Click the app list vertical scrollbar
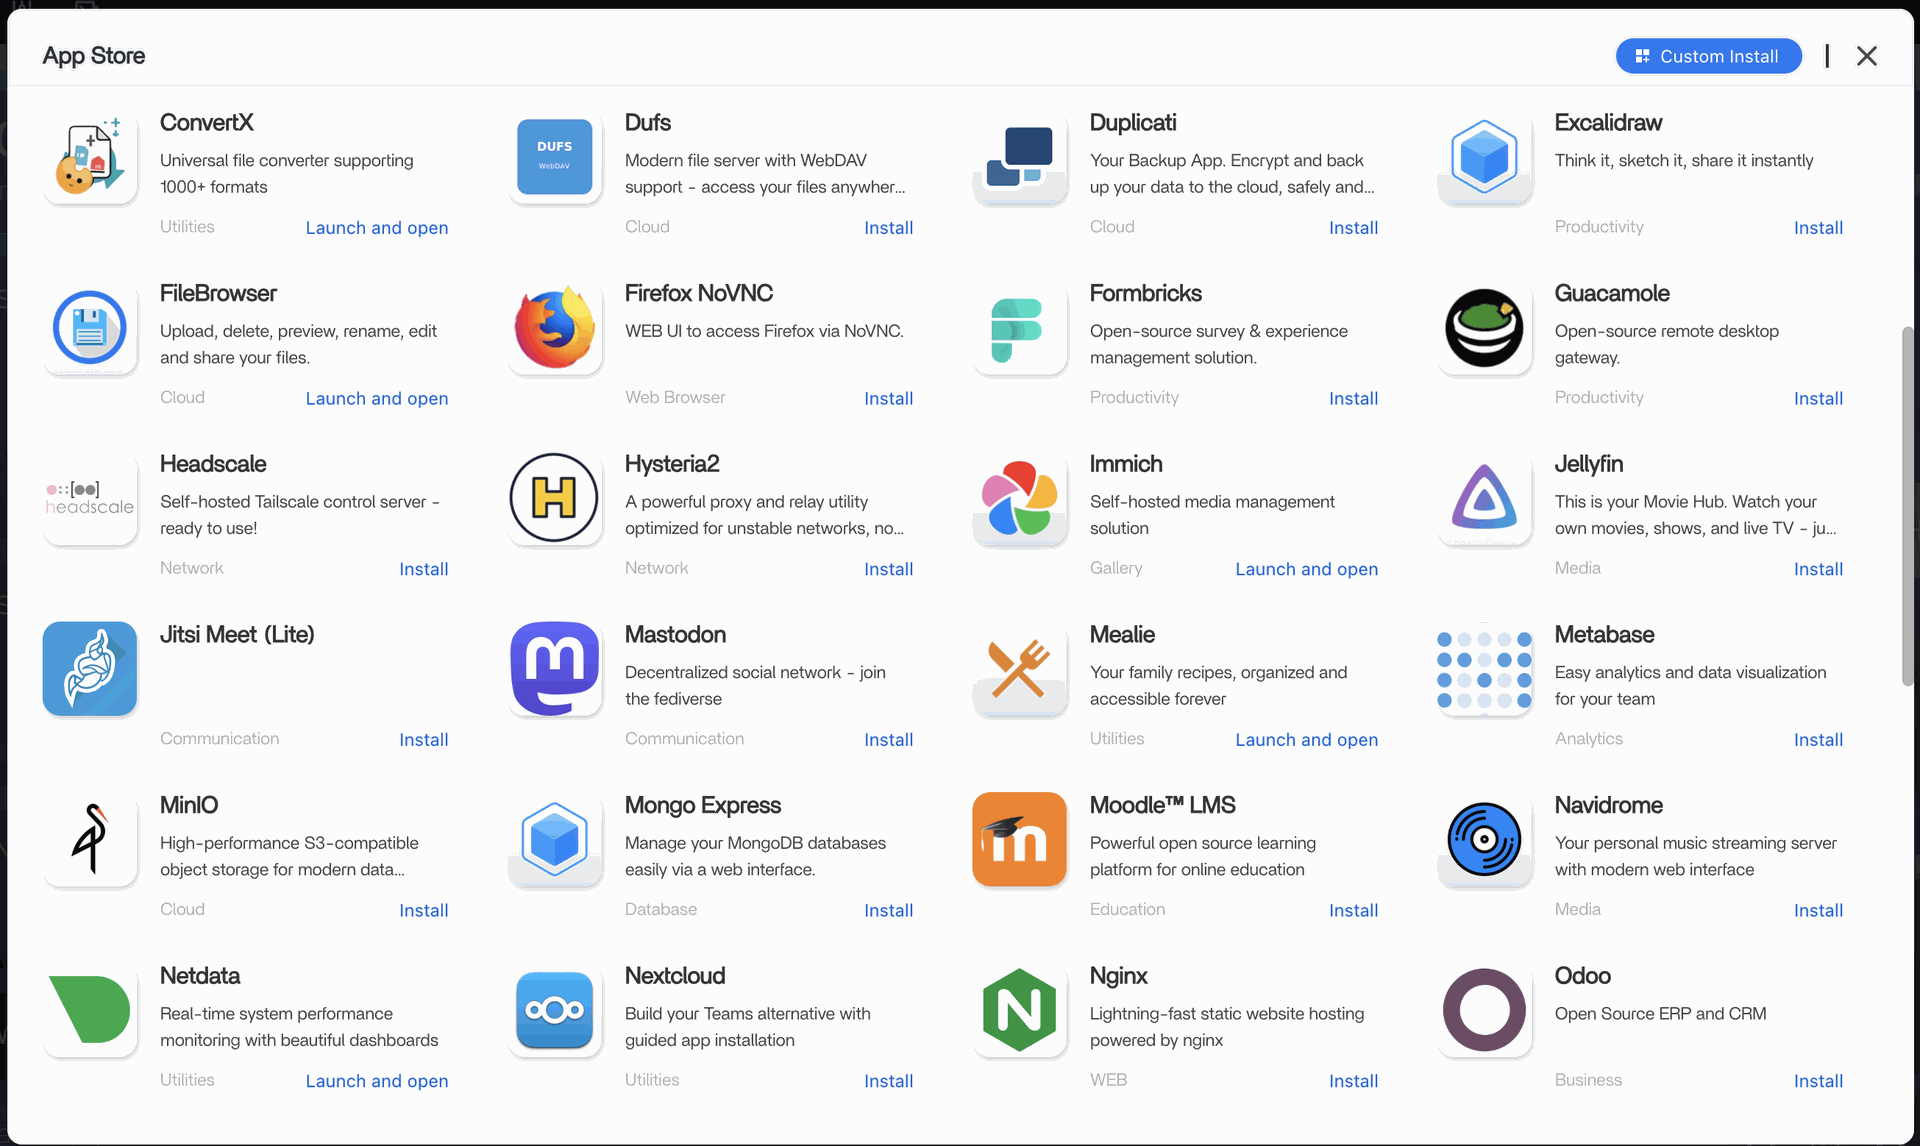 (1907, 505)
